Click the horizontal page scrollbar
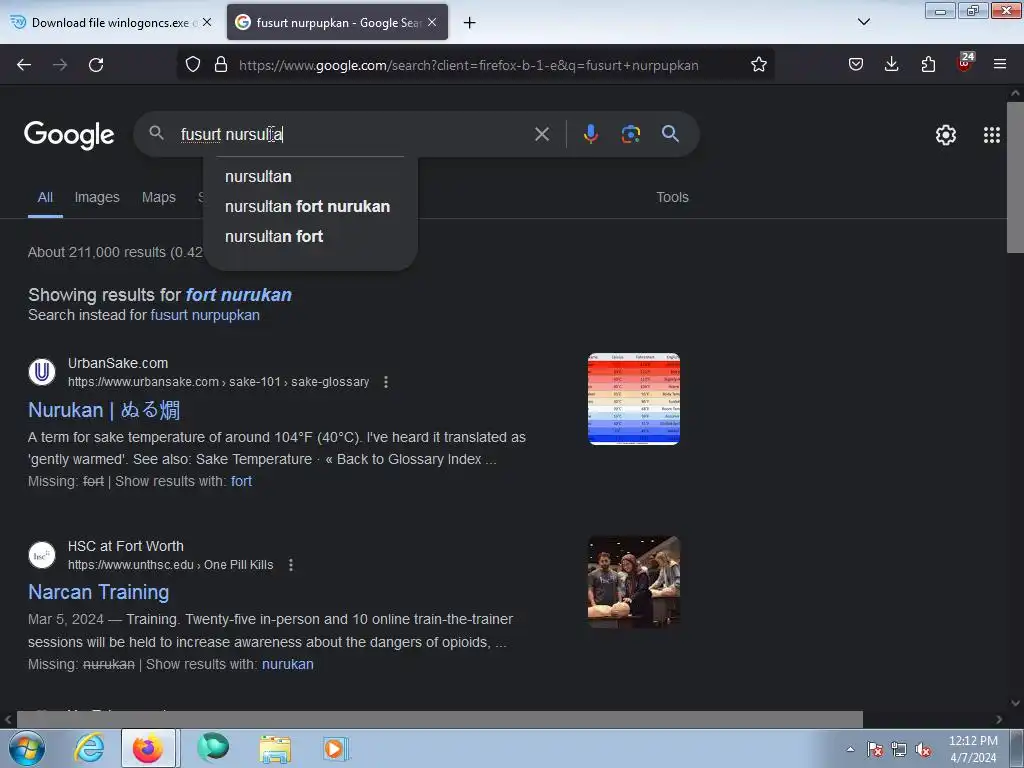This screenshot has height=768, width=1024. [x=439, y=719]
